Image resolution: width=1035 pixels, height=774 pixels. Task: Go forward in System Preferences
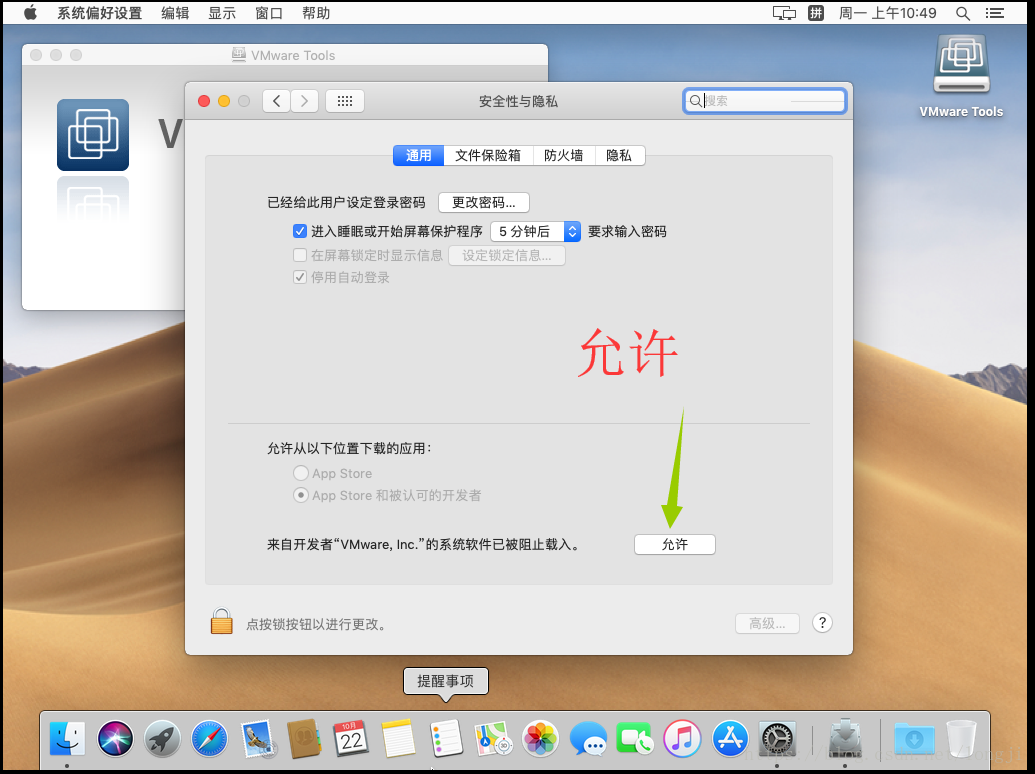tap(304, 101)
